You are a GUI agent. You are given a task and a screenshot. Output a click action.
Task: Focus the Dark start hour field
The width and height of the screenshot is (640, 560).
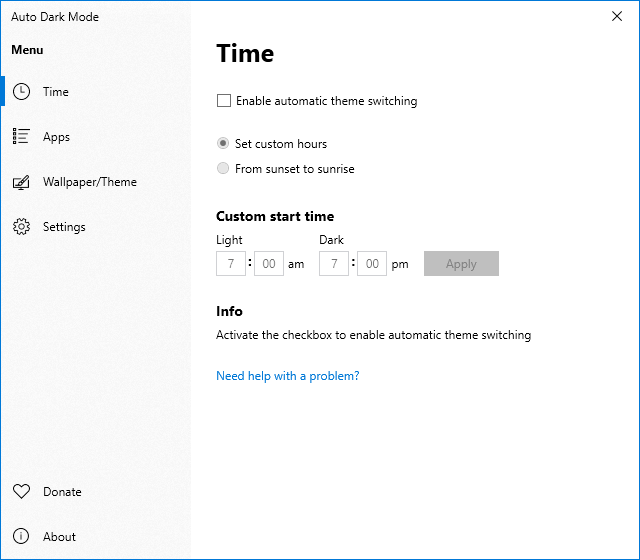(333, 264)
